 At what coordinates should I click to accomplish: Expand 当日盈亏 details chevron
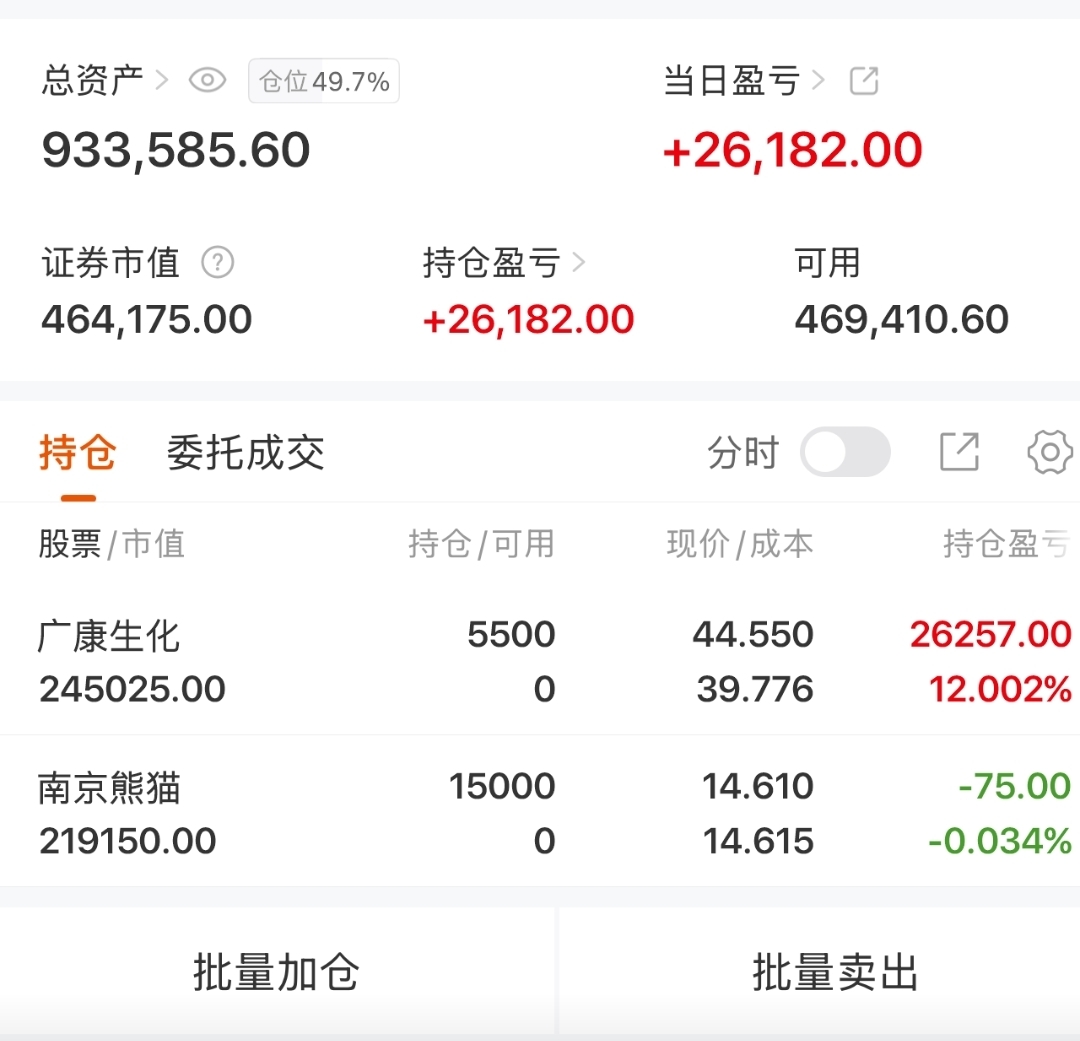(820, 81)
